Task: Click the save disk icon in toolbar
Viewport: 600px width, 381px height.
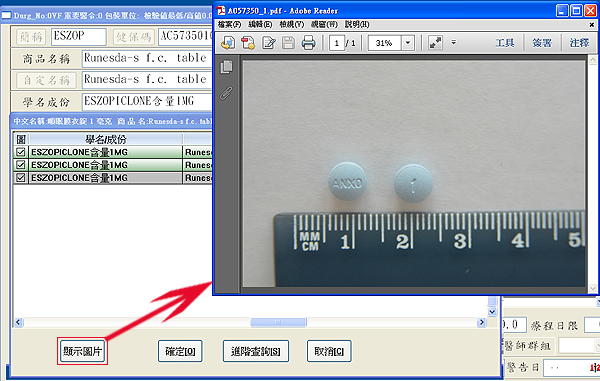Action: pyautogui.click(x=288, y=43)
